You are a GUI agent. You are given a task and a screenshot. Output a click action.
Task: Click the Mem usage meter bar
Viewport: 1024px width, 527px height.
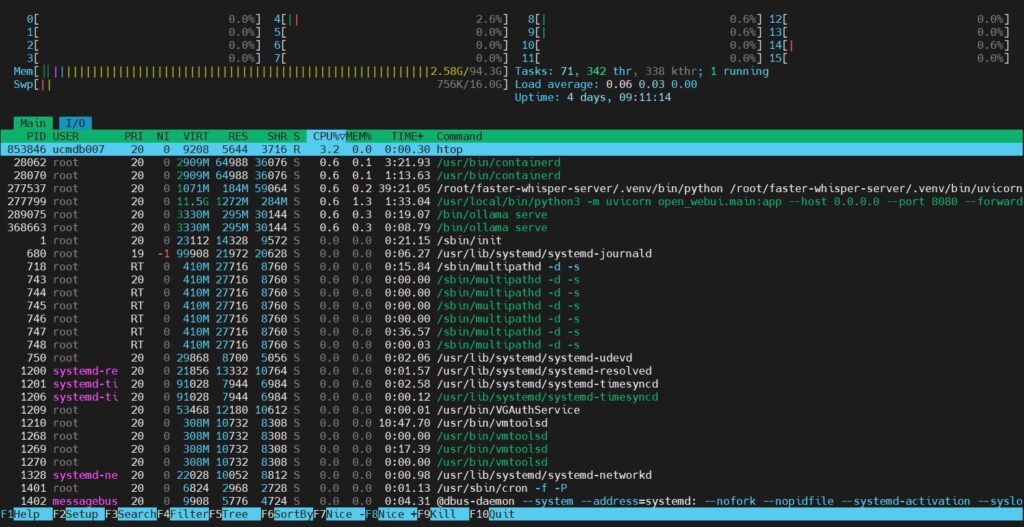261,71
